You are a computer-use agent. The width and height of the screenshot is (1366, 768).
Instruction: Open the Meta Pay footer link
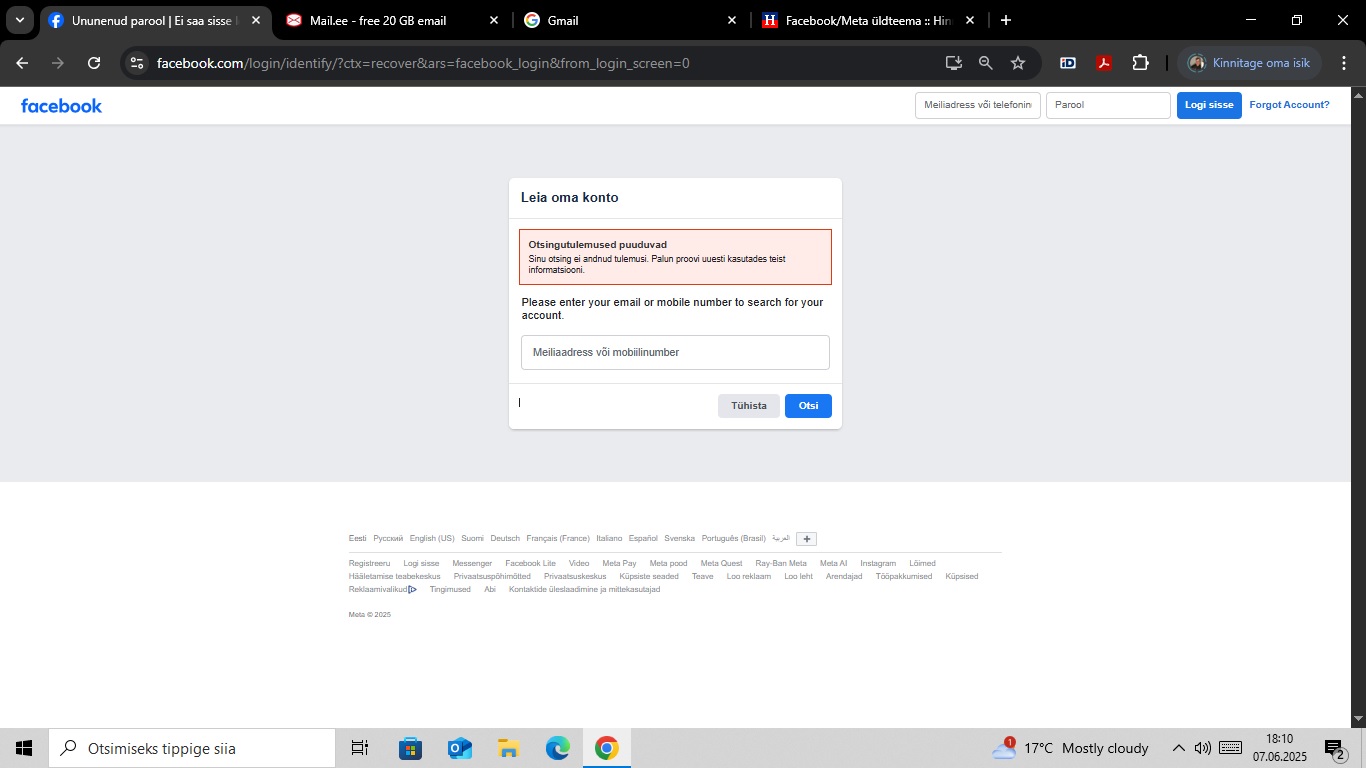click(619, 564)
